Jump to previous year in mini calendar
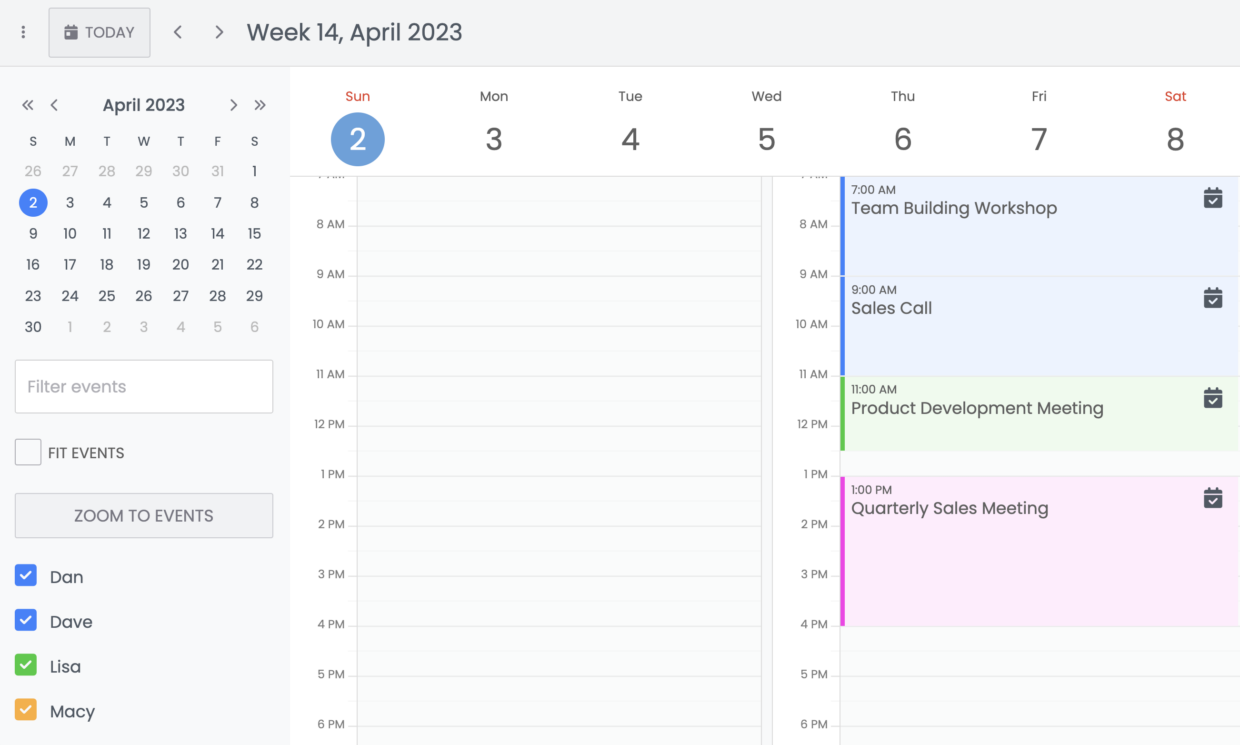Screen dimensions: 1240x745 28,105
